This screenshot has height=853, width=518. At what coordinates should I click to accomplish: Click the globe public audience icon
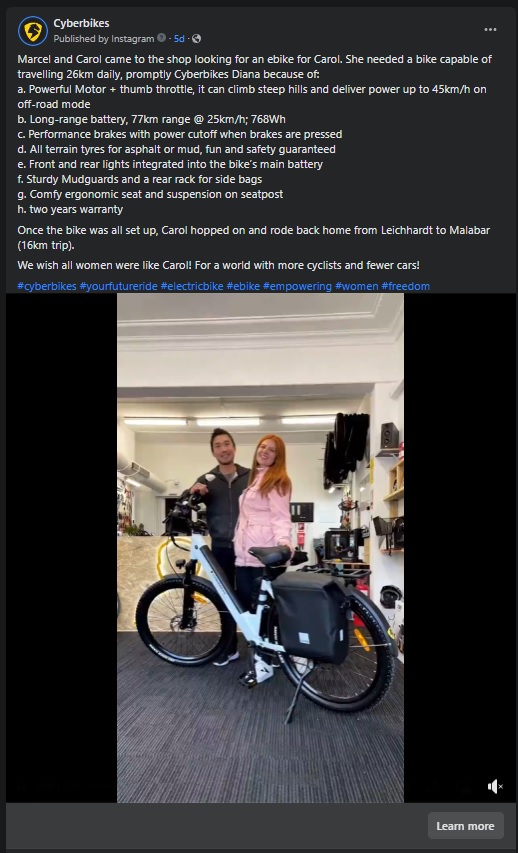pos(196,39)
